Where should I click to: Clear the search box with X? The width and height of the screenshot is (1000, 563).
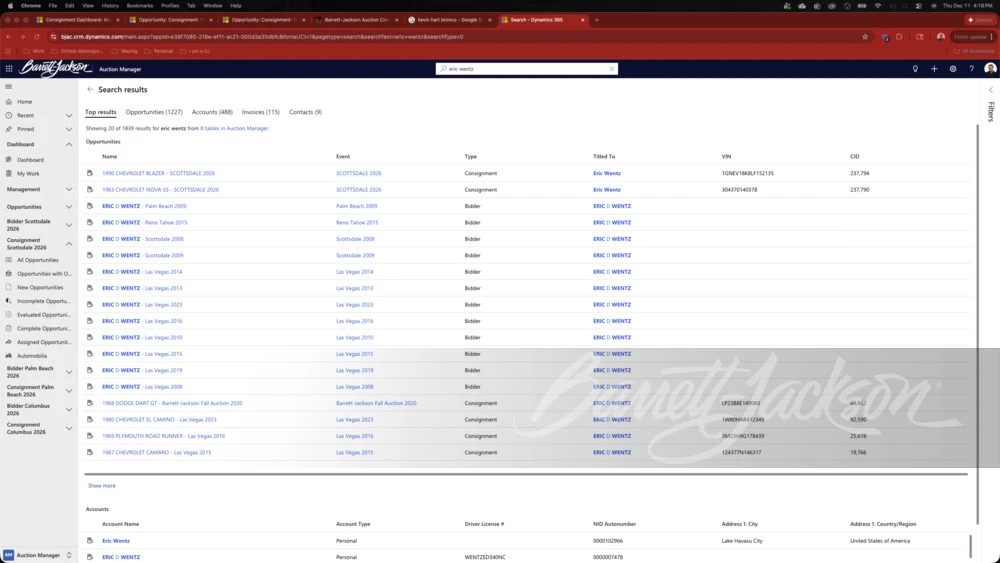[x=612, y=69]
